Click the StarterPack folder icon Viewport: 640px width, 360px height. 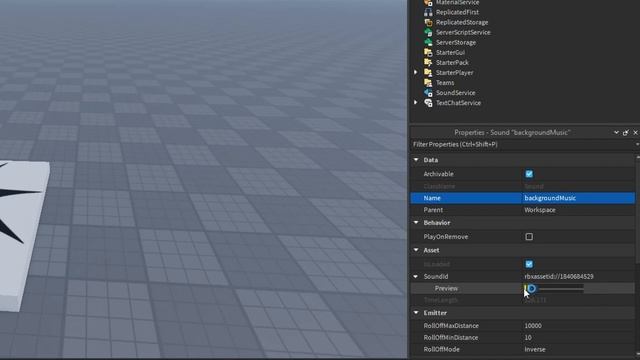(428, 62)
